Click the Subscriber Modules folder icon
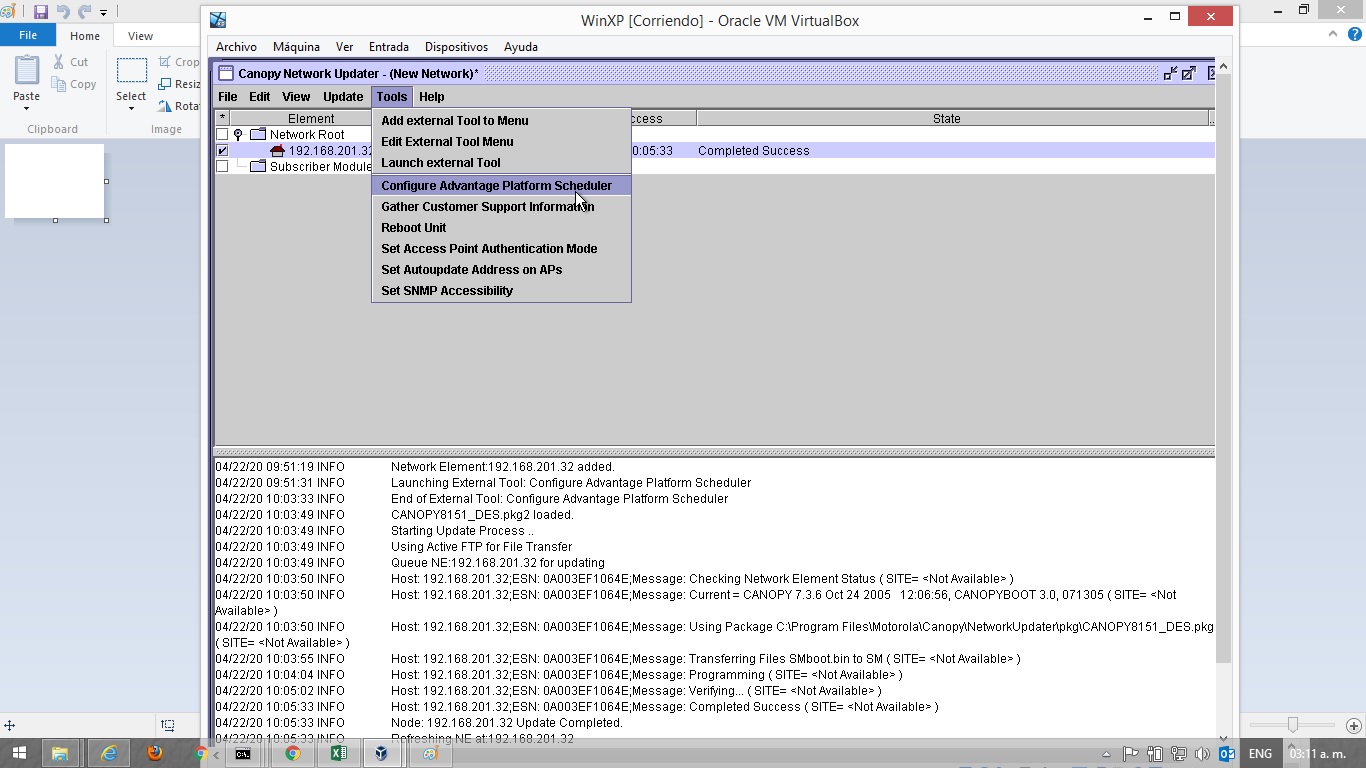This screenshot has width=1366, height=768. click(x=258, y=167)
